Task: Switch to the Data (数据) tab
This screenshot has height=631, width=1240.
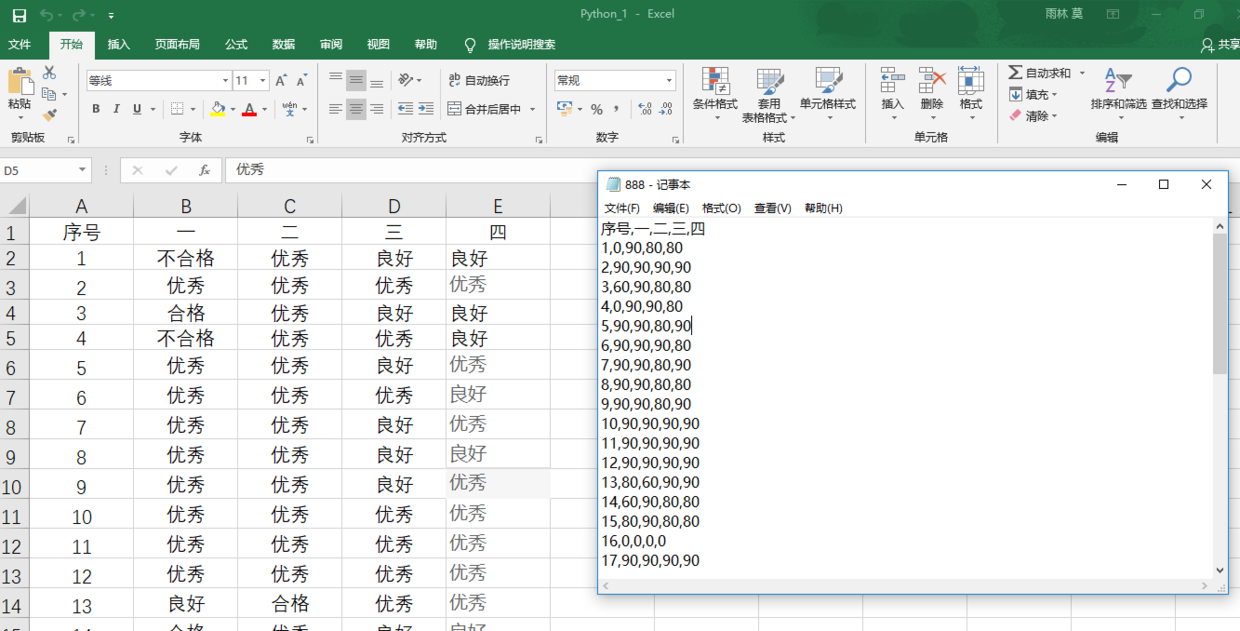Action: point(284,44)
